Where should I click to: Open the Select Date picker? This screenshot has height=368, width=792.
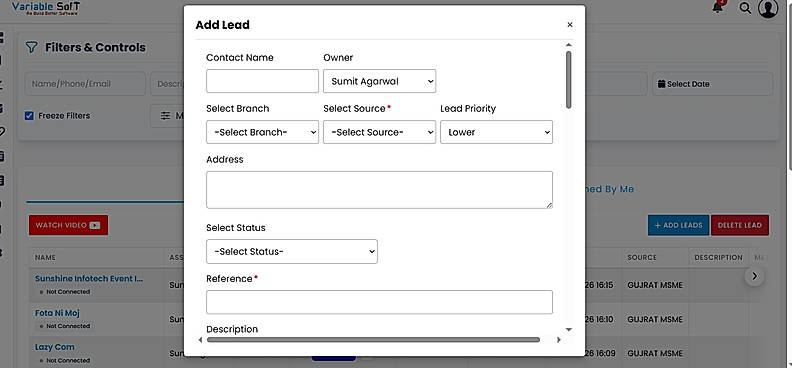(x=712, y=84)
